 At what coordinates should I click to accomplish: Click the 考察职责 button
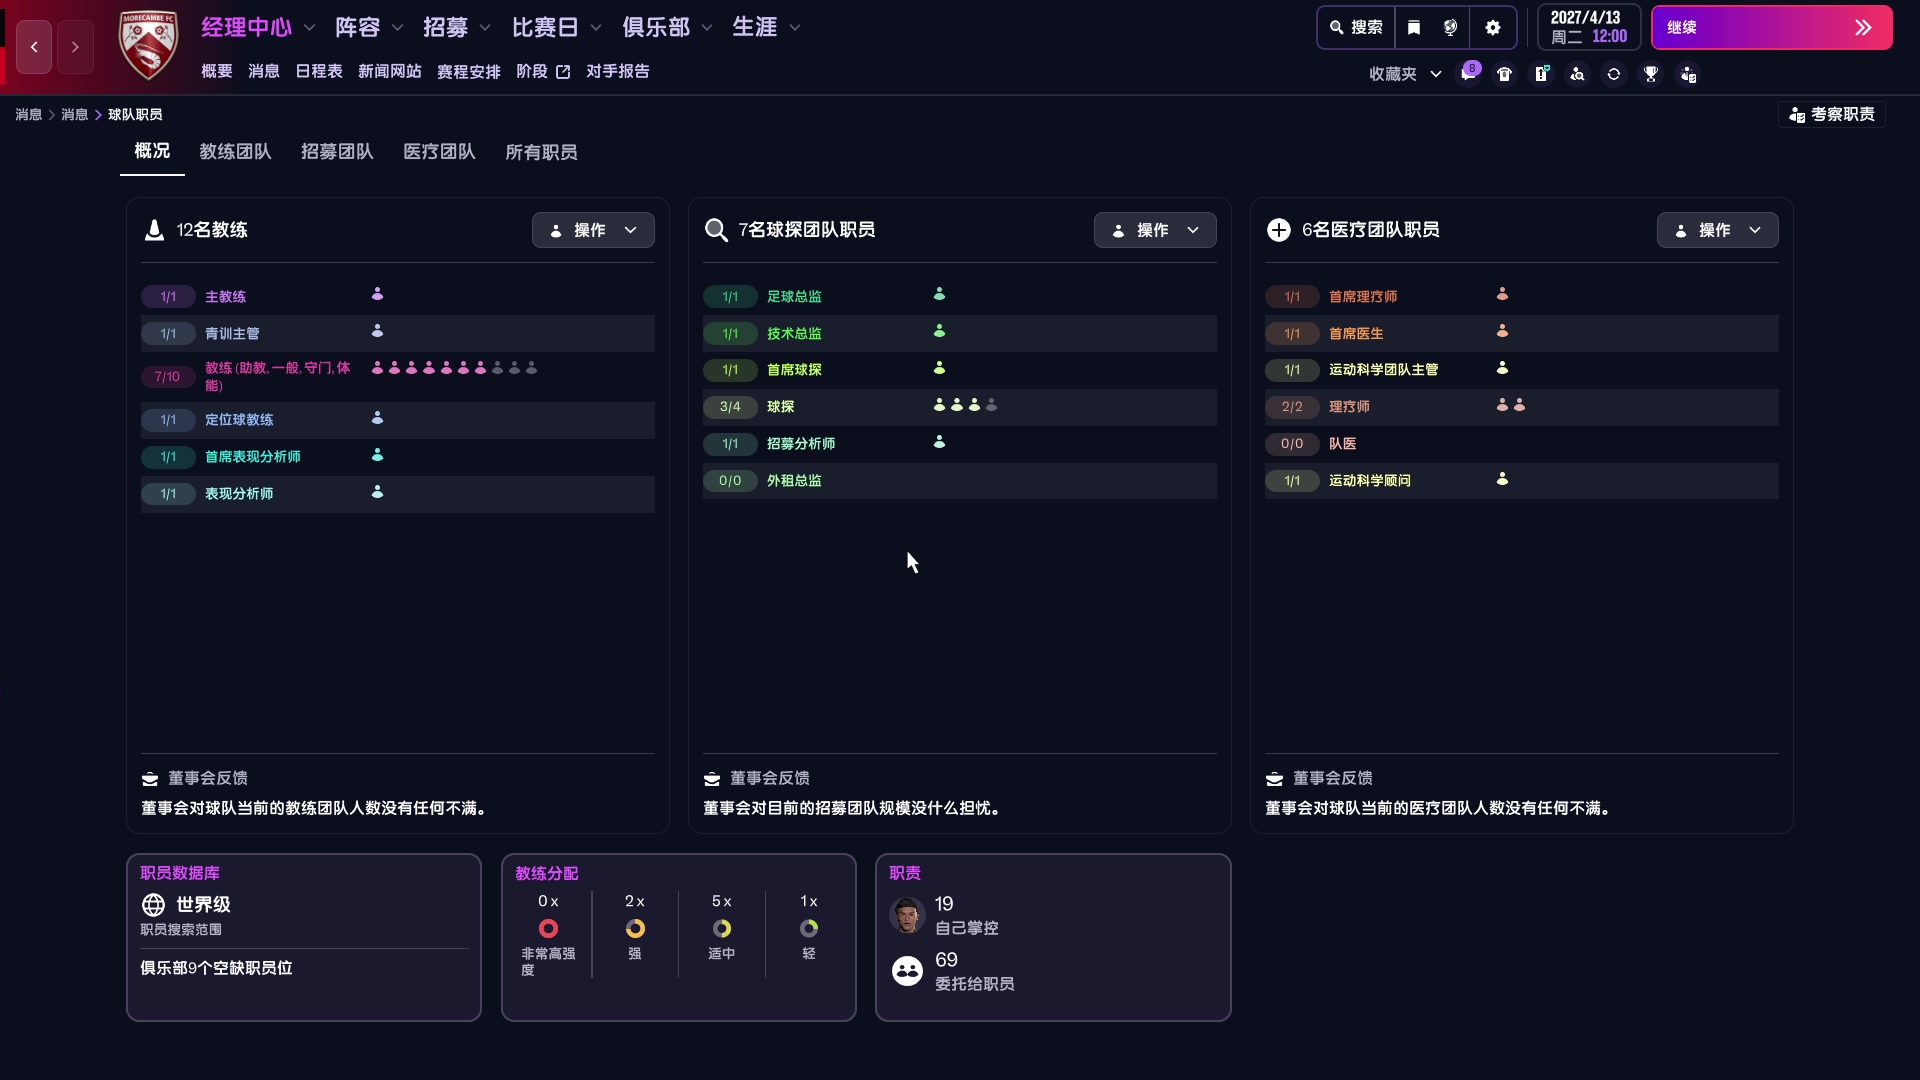point(1831,114)
